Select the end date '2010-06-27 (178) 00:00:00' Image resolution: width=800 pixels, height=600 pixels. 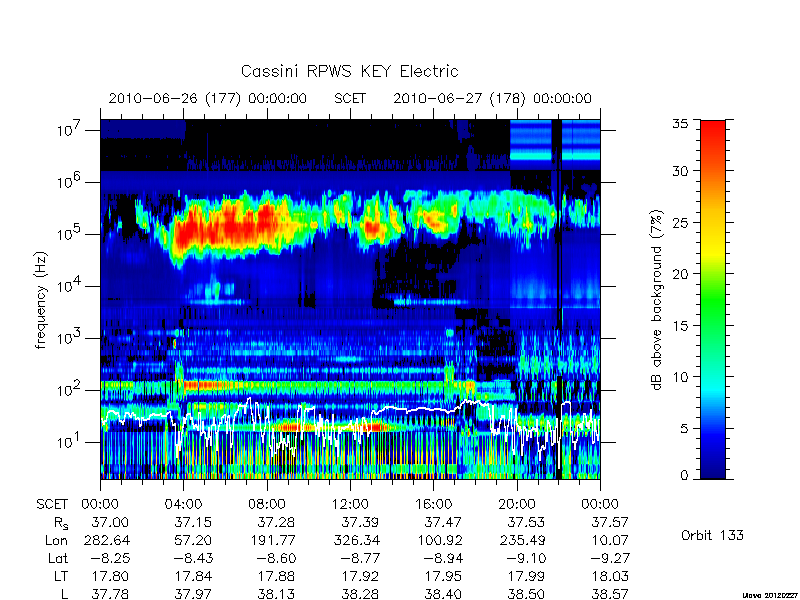click(492, 98)
